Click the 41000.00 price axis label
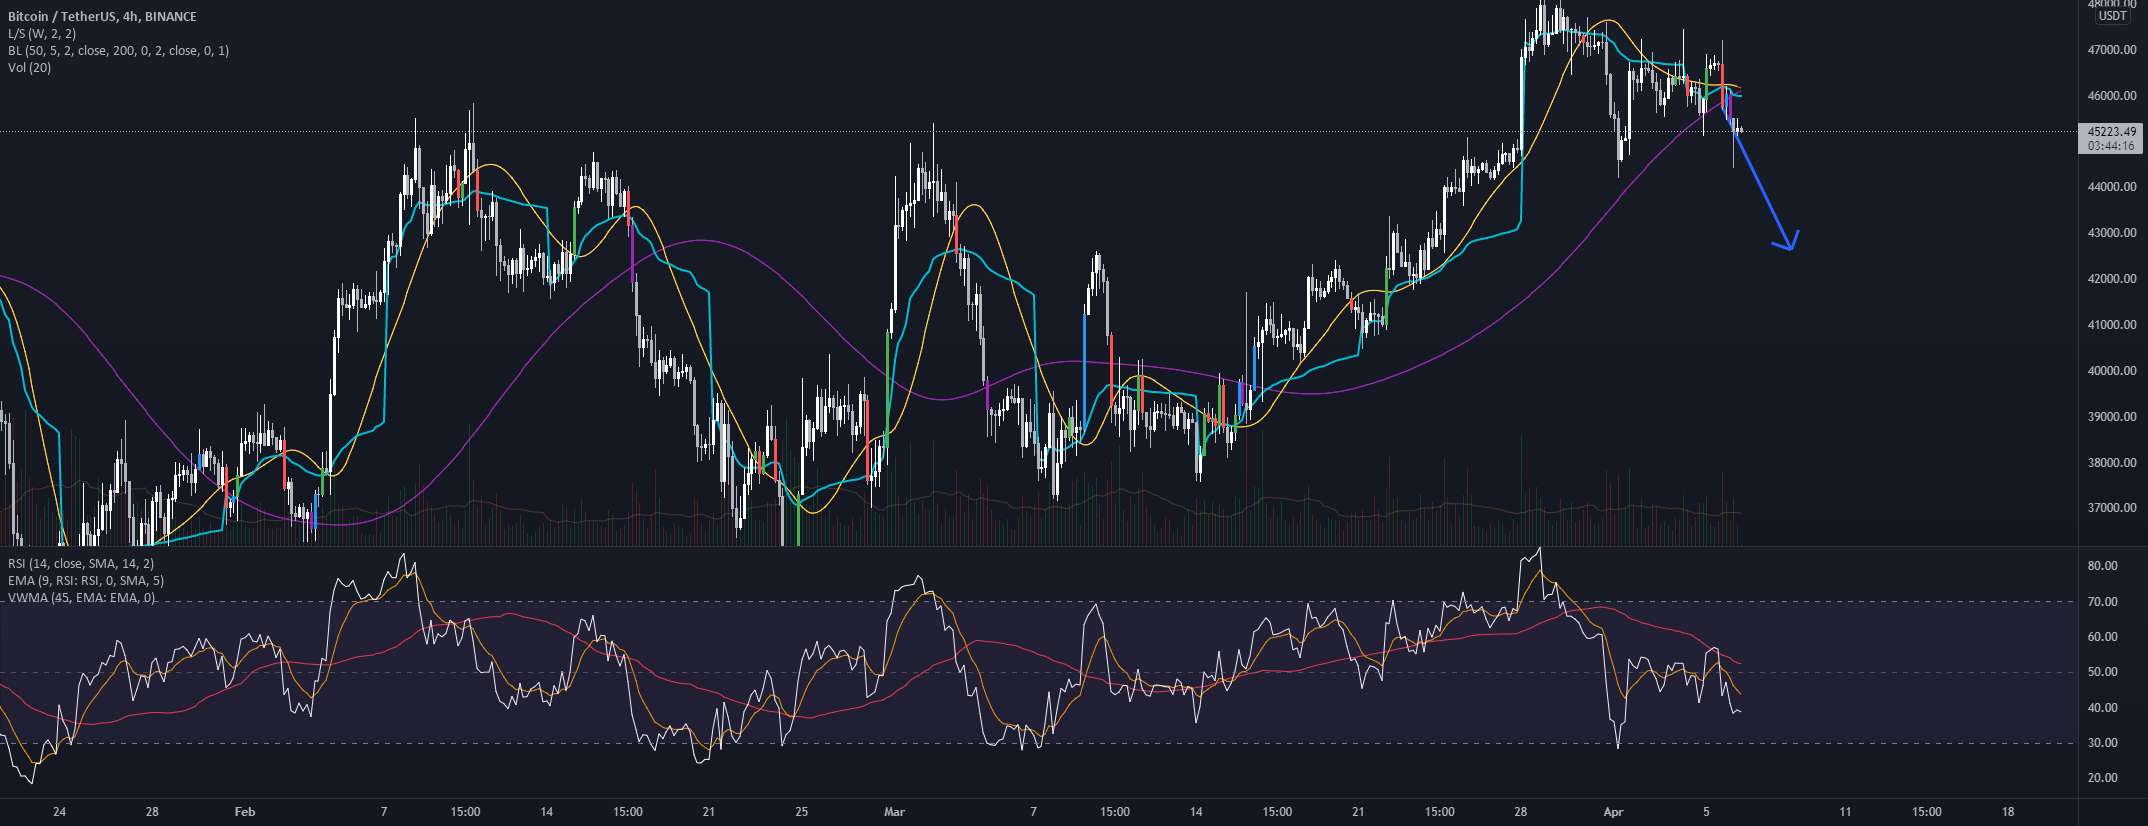Image resolution: width=2148 pixels, height=826 pixels. 2112,325
